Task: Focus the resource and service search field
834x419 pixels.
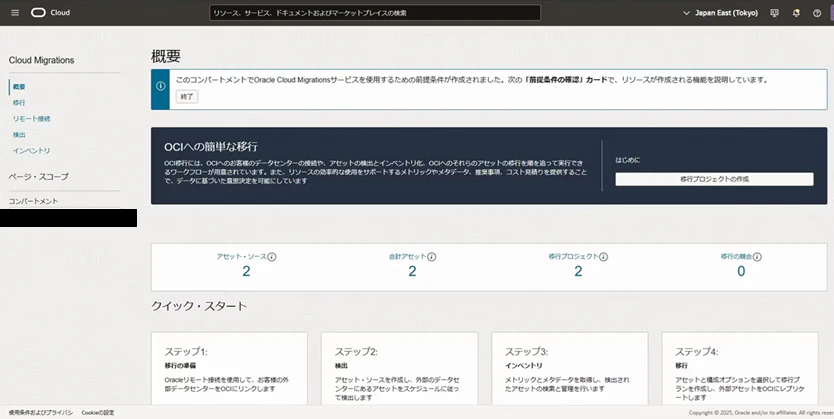Action: (x=375, y=13)
